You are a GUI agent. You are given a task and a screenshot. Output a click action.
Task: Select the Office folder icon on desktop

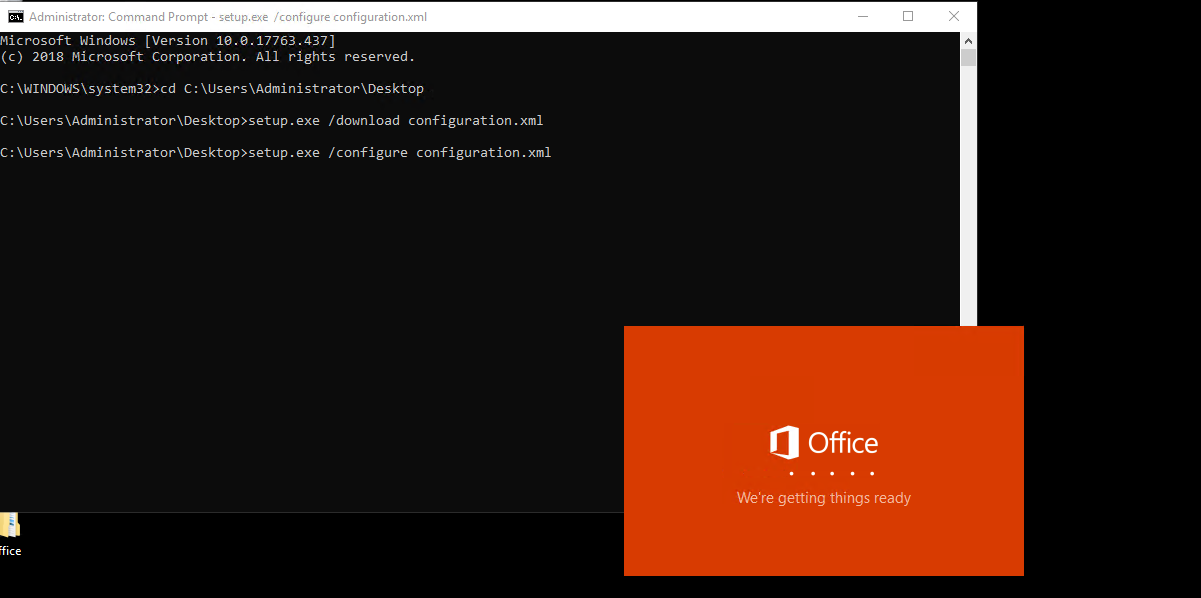[10, 534]
